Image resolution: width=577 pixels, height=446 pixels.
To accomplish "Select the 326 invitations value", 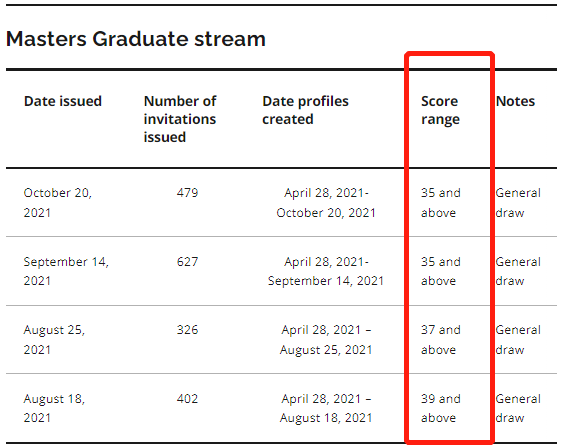I will (187, 330).
